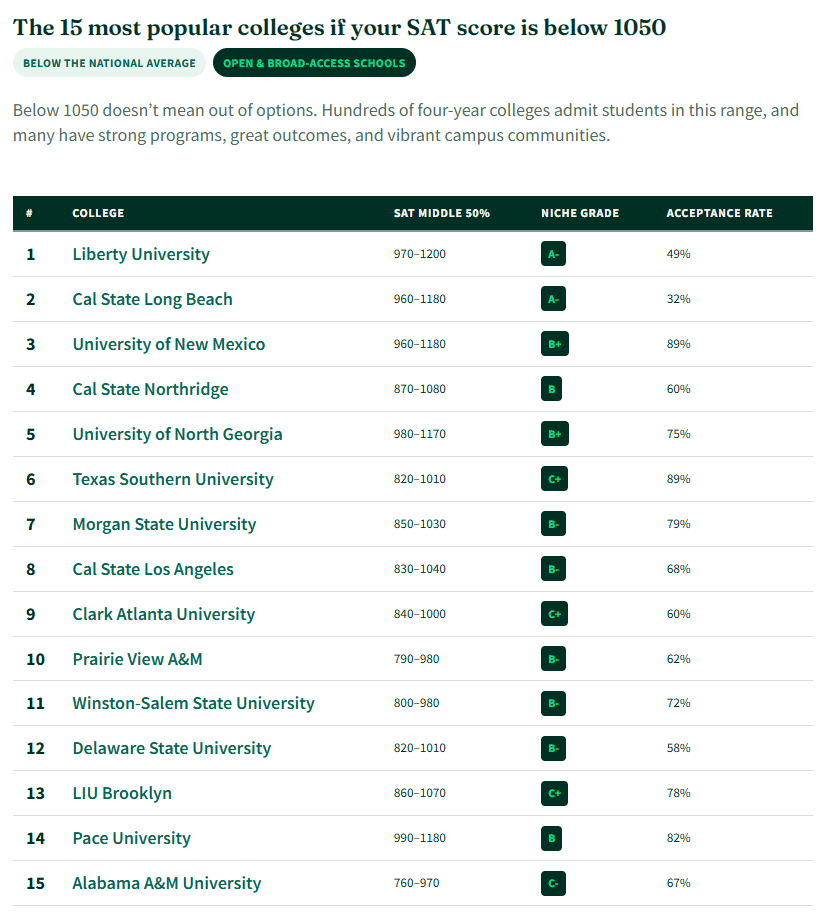
Task: Select the Below the National Average tab
Action: (109, 63)
